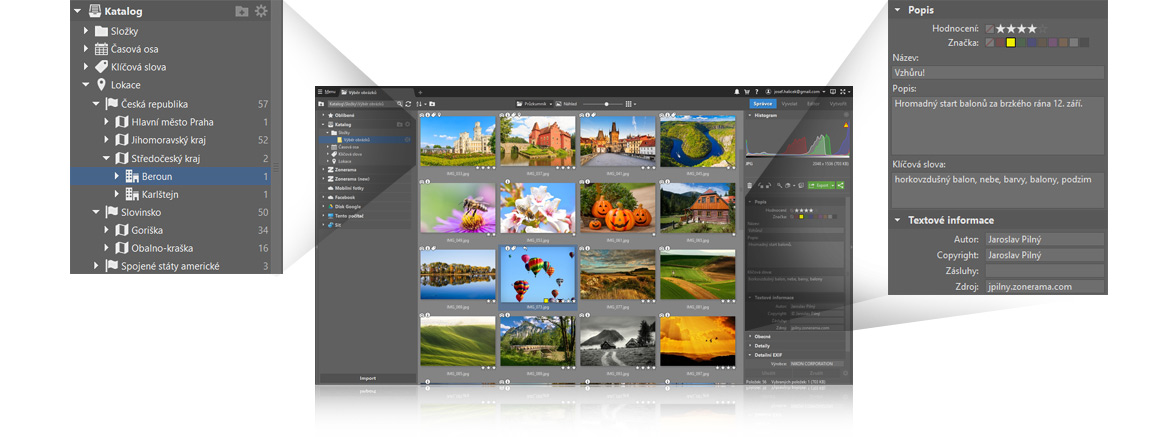Open the Menu in the main window
Image resolution: width=1170 pixels, height=437 pixels.
(x=327, y=92)
